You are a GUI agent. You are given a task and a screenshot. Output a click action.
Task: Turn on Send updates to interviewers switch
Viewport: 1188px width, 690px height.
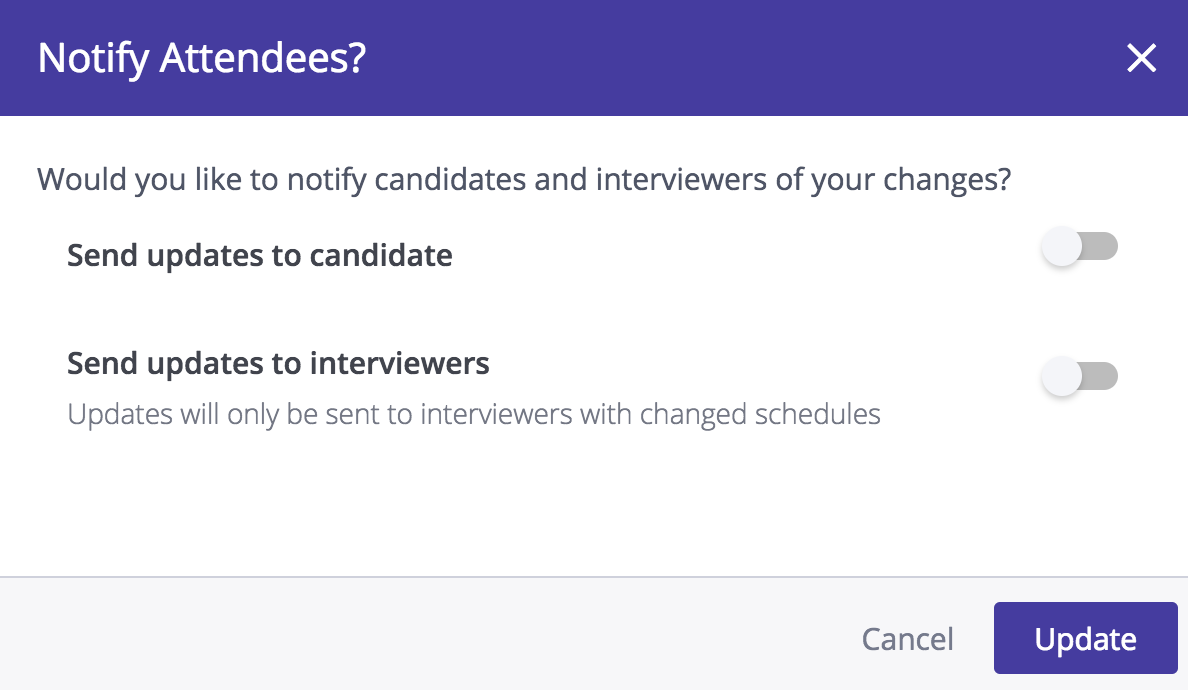pos(1079,378)
